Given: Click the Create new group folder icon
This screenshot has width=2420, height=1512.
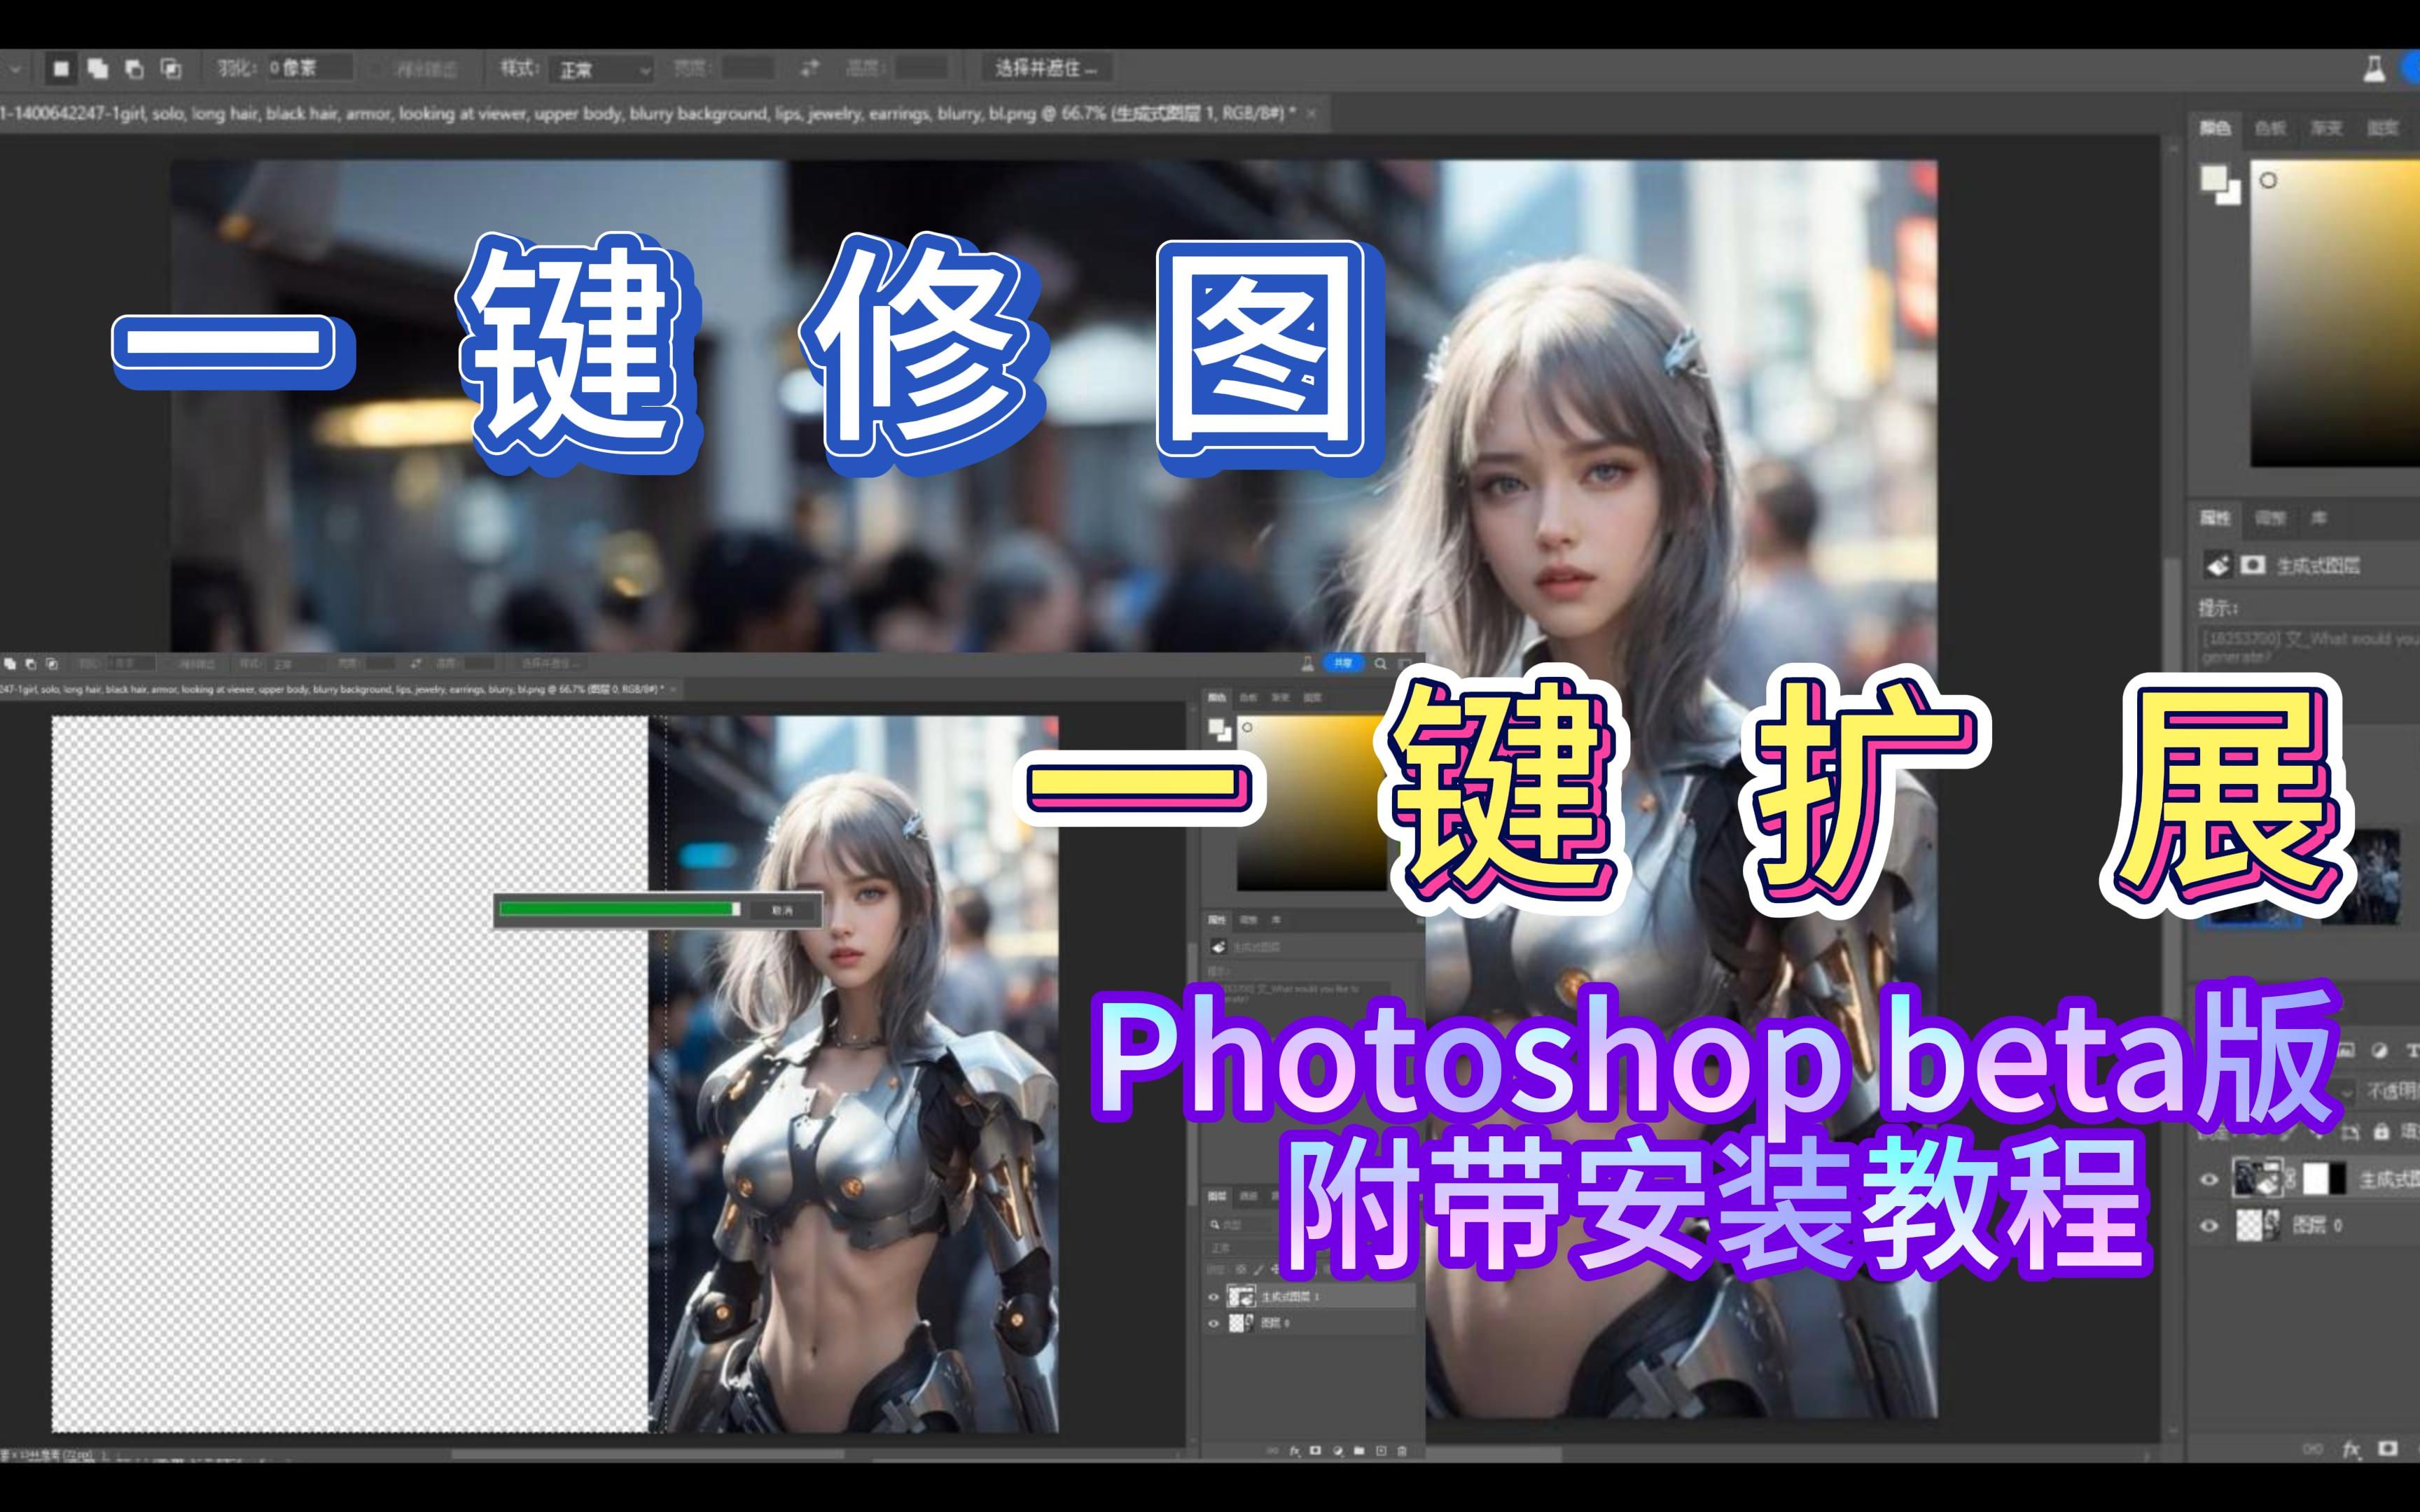Looking at the screenshot, I should coord(1360,1451).
